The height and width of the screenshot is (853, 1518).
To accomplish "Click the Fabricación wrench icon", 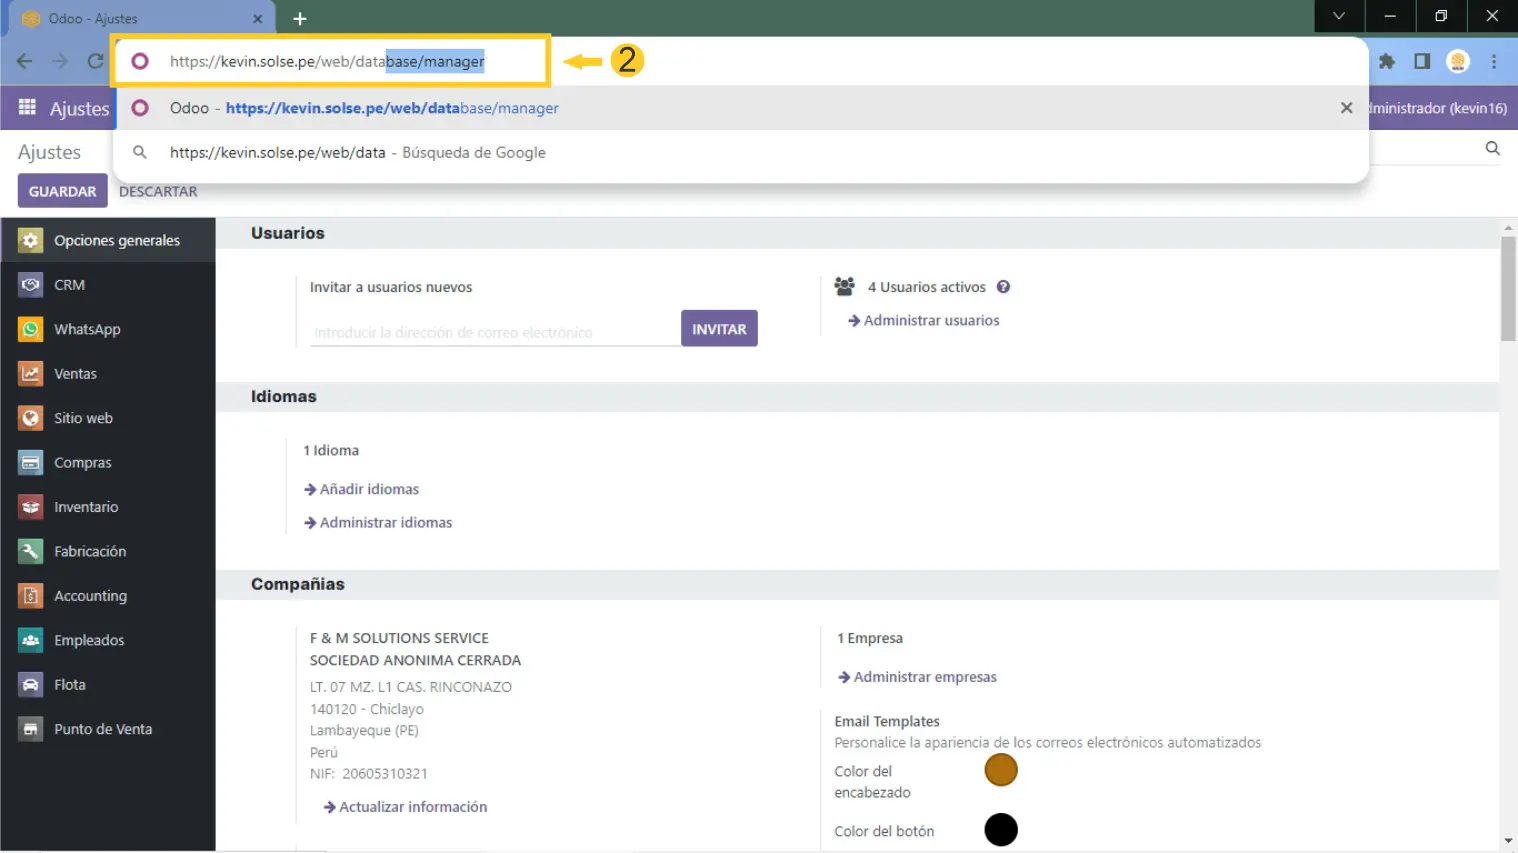I will point(31,551).
